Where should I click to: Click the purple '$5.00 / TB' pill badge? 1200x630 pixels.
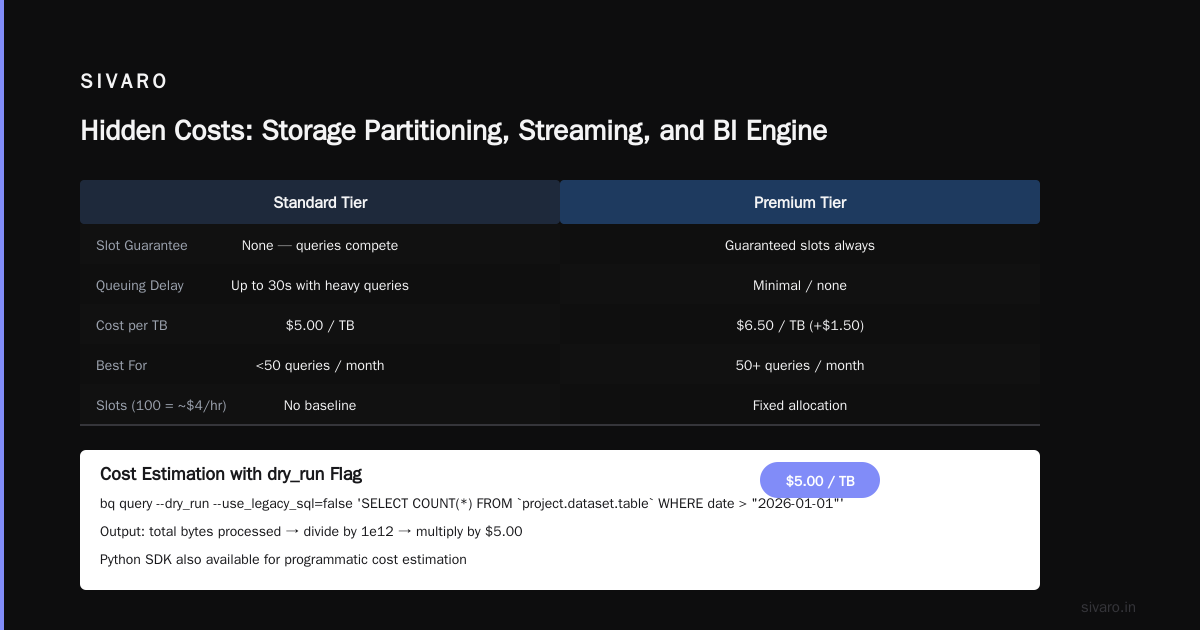[820, 480]
